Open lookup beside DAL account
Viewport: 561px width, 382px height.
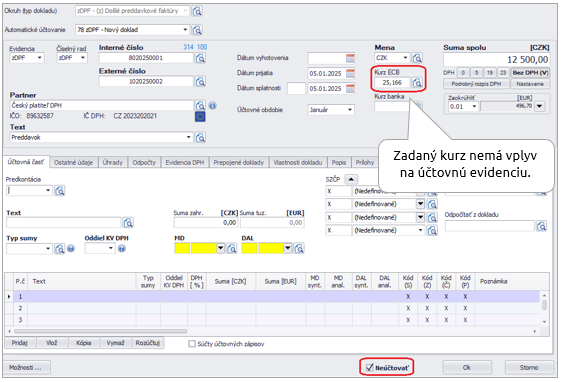(299, 248)
